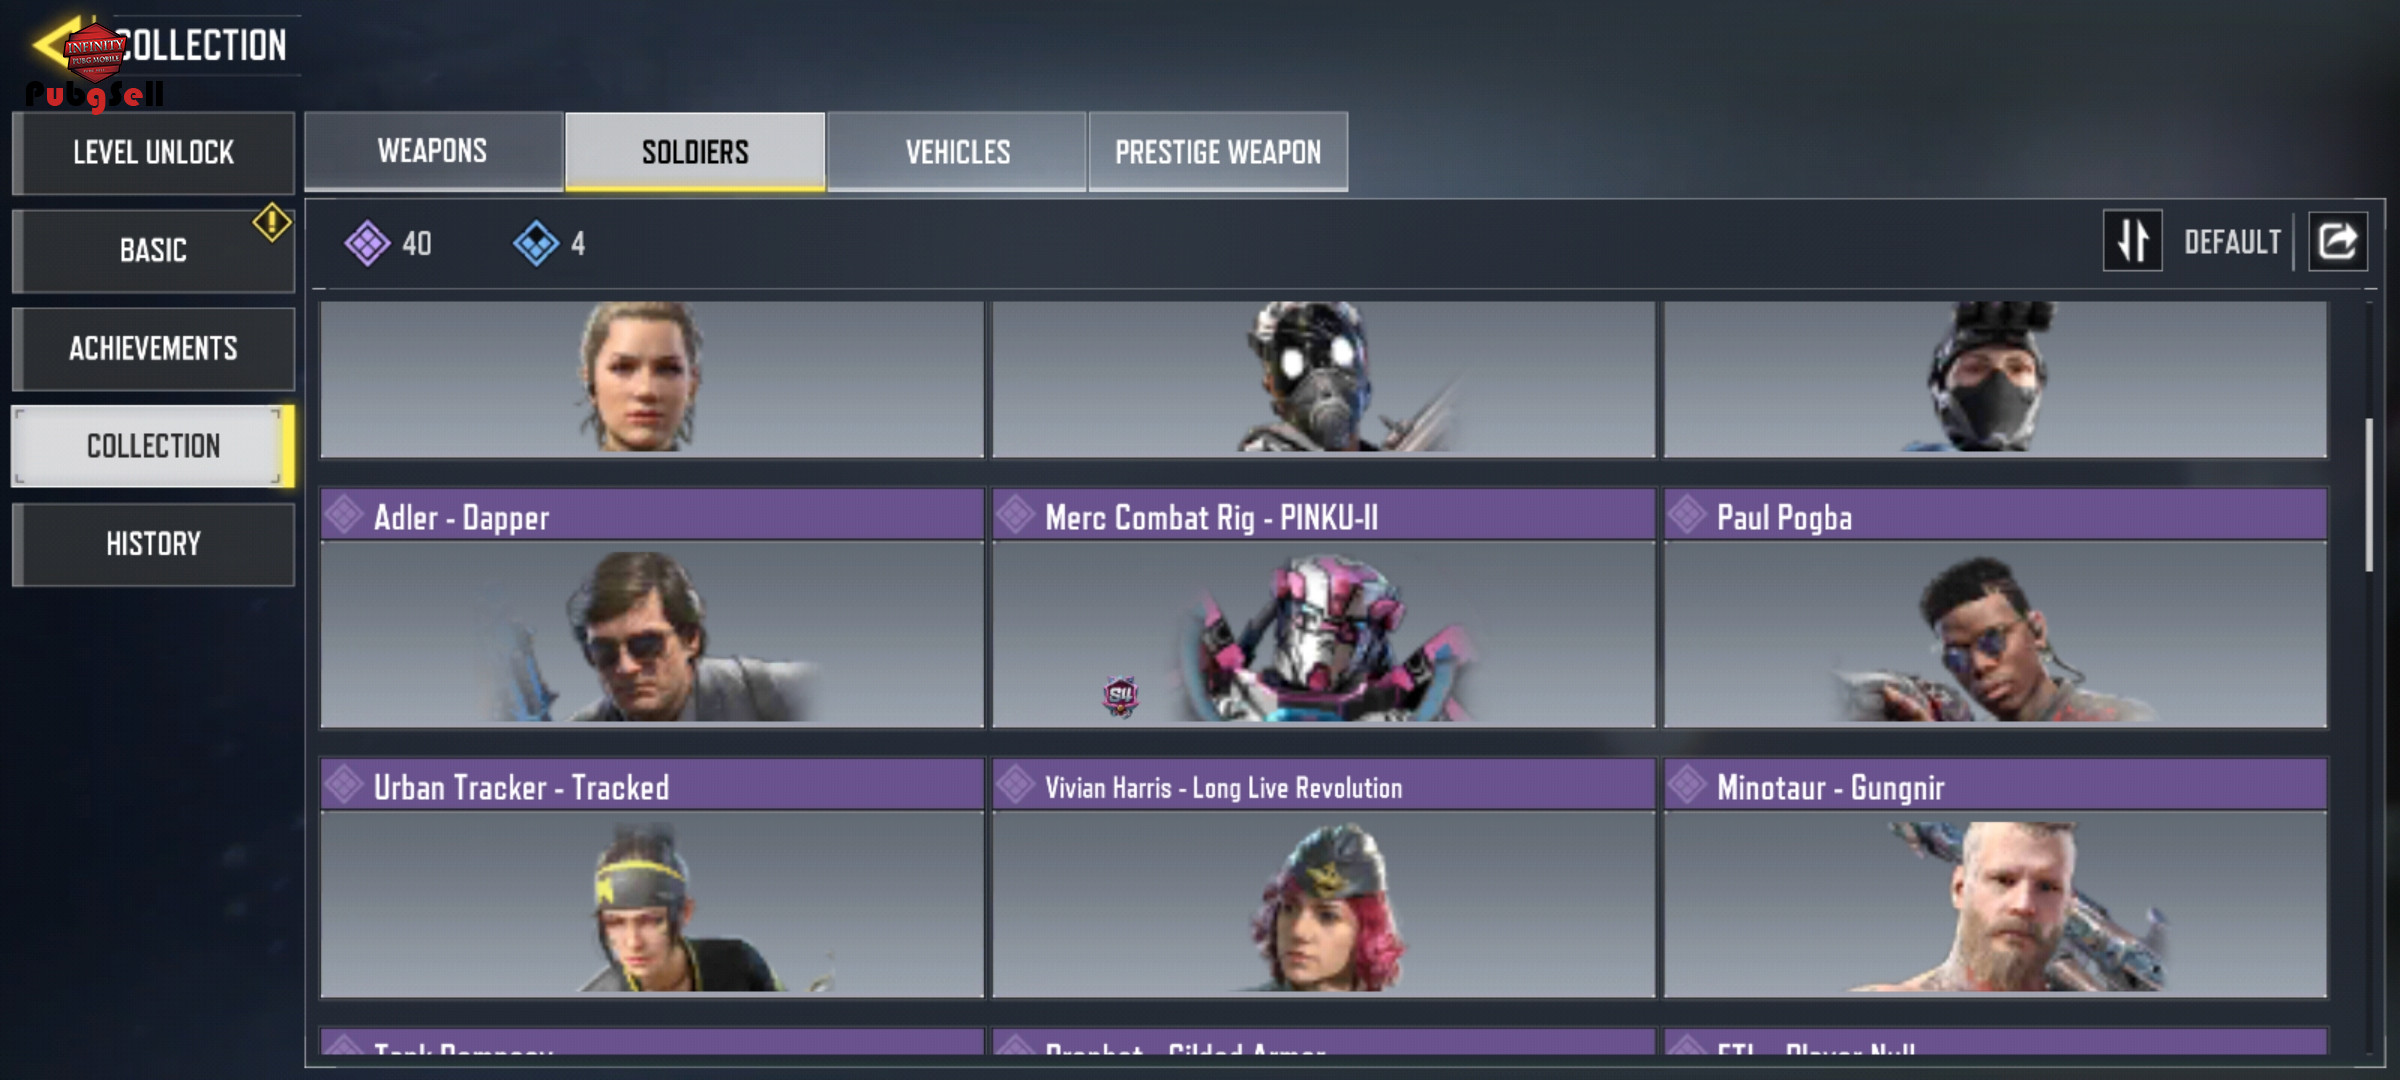Click the sort order arrows icon
Viewport: 2400px width, 1080px height.
[x=2132, y=241]
